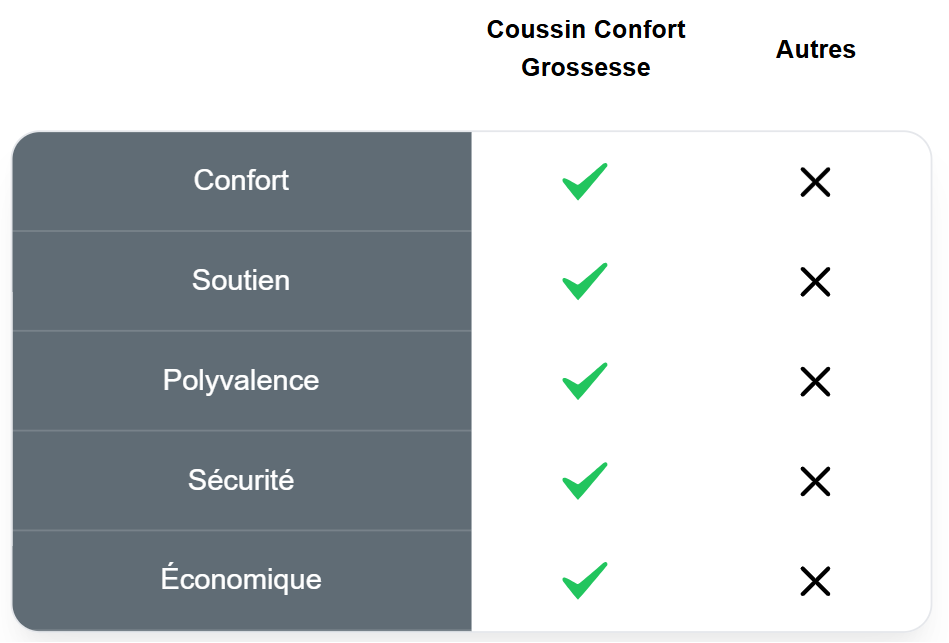Select the Autres column header
Screen dimensions: 949x643
pyautogui.click(x=815, y=49)
